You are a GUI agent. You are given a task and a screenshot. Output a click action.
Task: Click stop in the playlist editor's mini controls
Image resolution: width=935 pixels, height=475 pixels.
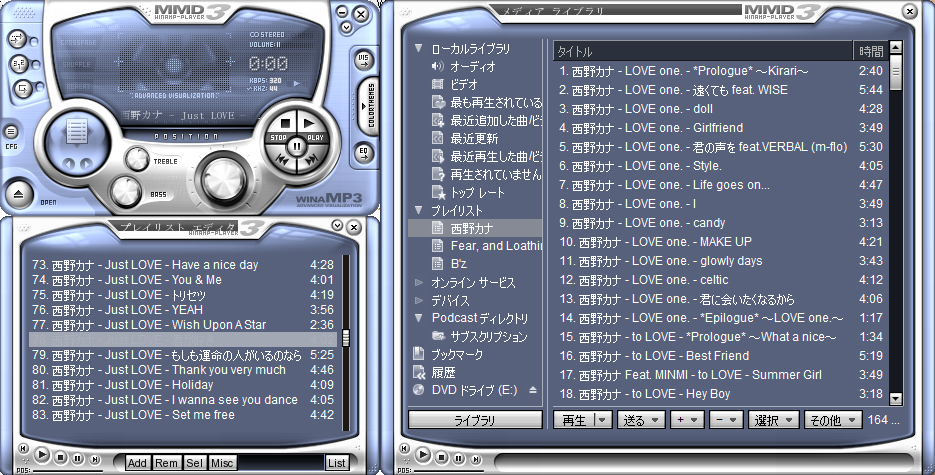coord(60,458)
